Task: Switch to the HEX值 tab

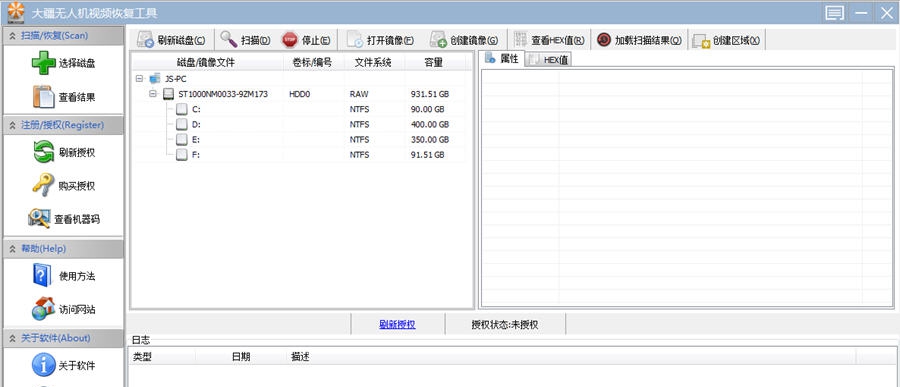Action: 549,60
